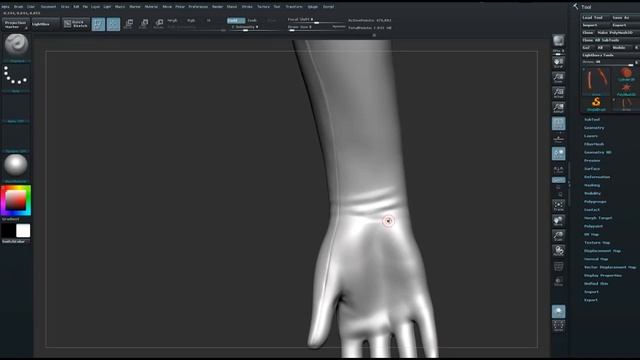Click the Rotate view icon
Viewport: 640px width, 360px height.
pos(558,251)
